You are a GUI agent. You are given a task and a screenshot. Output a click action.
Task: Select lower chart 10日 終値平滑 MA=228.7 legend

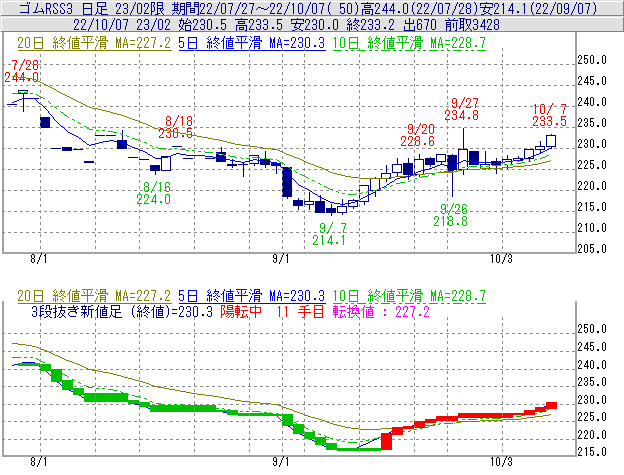(409, 296)
